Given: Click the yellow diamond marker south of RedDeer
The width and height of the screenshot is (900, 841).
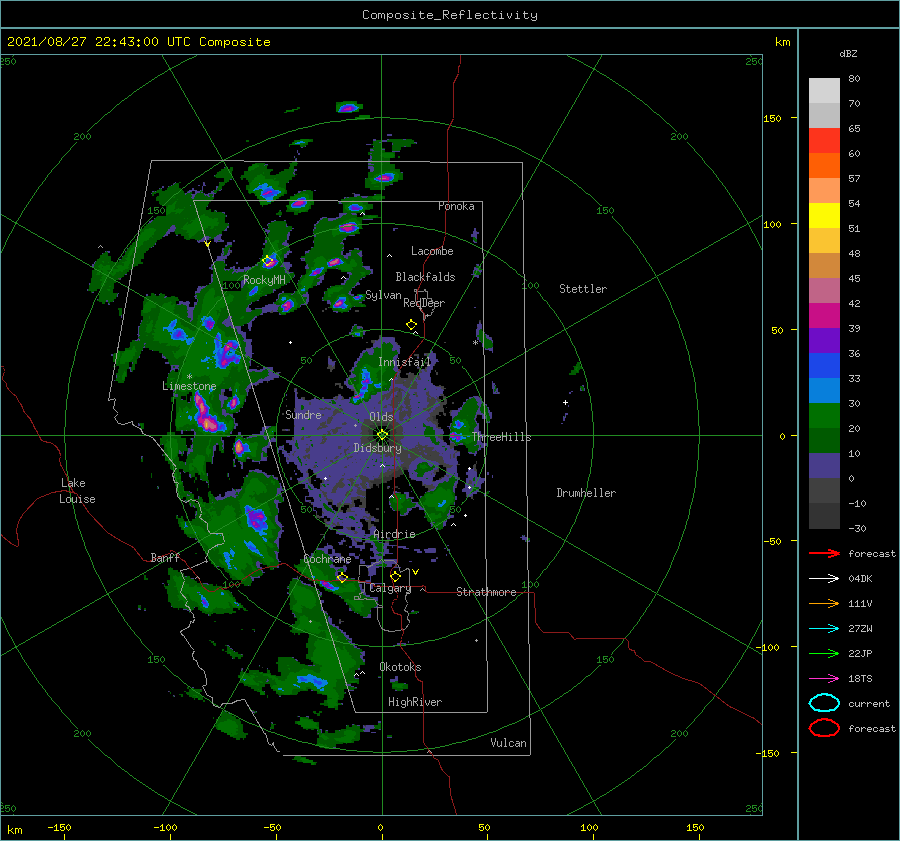Looking at the screenshot, I should (411, 325).
